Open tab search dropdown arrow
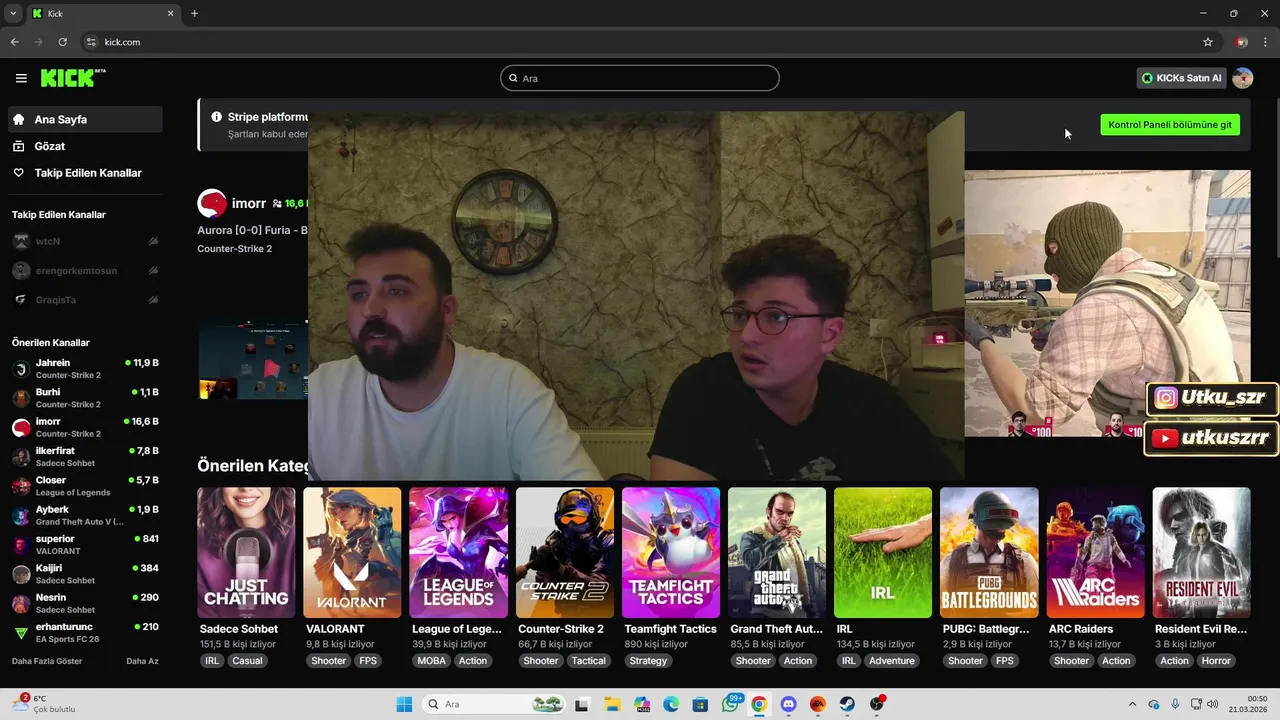This screenshot has width=1280, height=720. point(13,13)
